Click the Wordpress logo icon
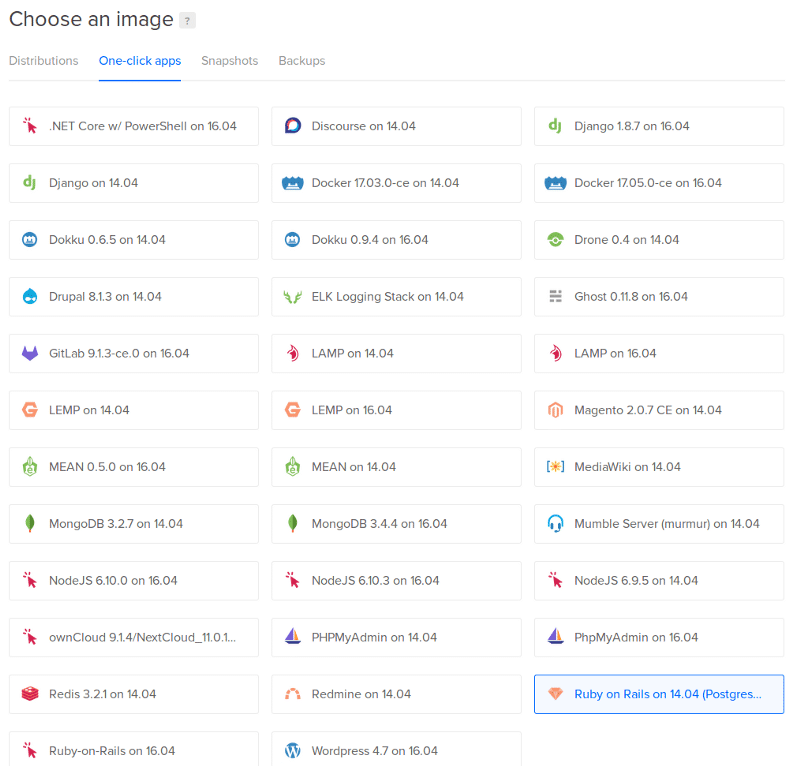This screenshot has width=800, height=766. click(x=293, y=751)
